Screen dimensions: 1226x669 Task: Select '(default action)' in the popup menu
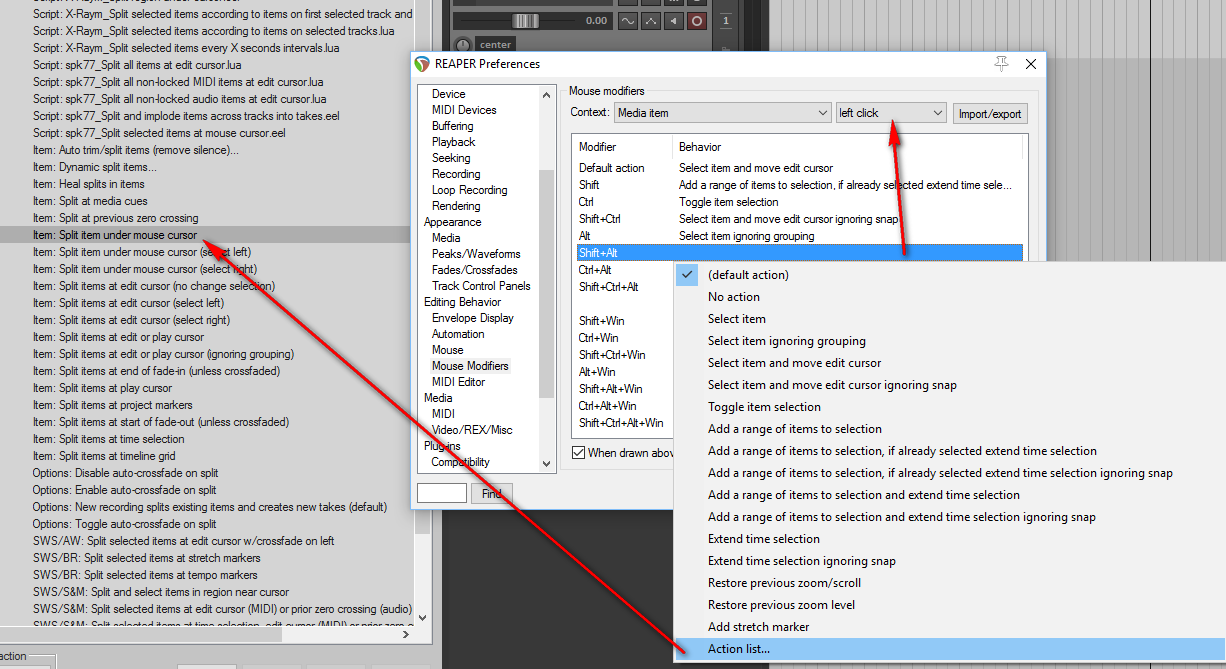(x=950, y=275)
